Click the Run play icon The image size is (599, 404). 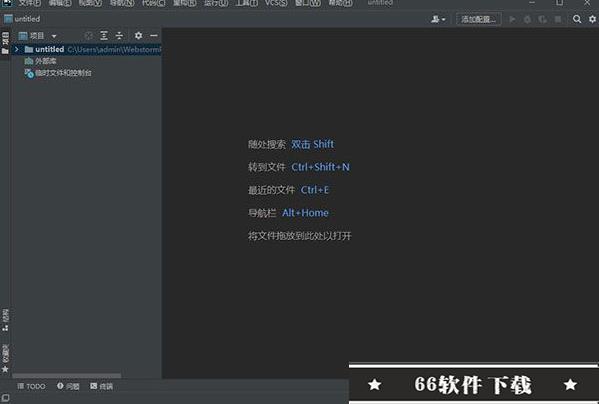tap(512, 19)
